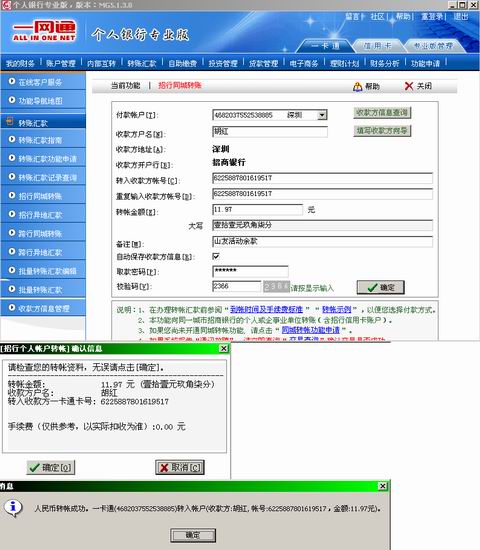The width and height of the screenshot is (480, 550).
Task: Close the 消息 dialog with X
Action: click(x=383, y=486)
